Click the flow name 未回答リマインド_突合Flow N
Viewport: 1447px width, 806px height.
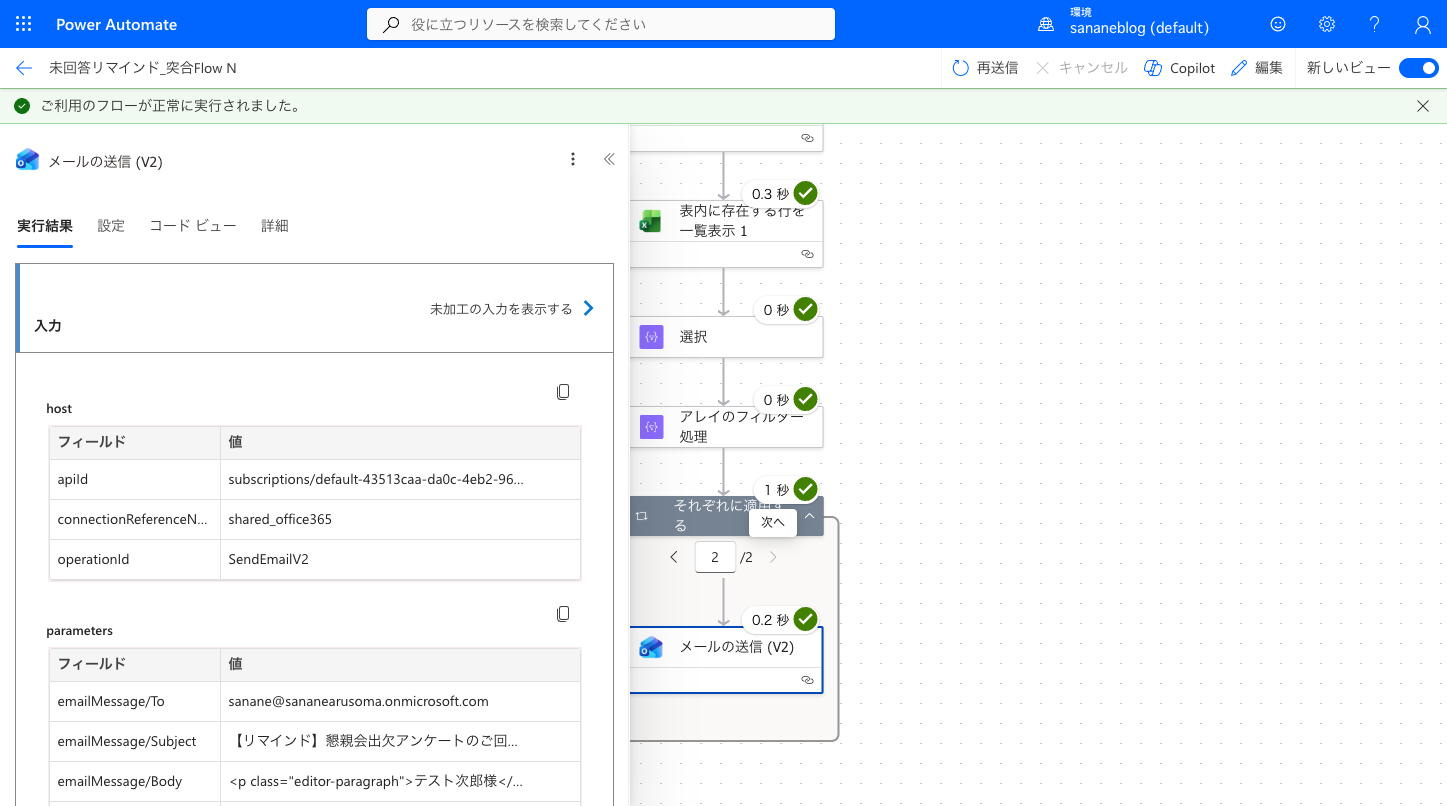(143, 68)
